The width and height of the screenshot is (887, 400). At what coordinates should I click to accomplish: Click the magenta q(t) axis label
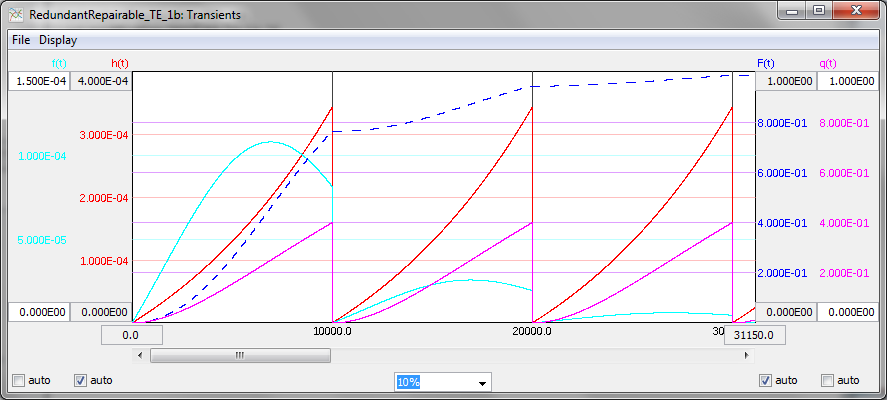[x=828, y=63]
